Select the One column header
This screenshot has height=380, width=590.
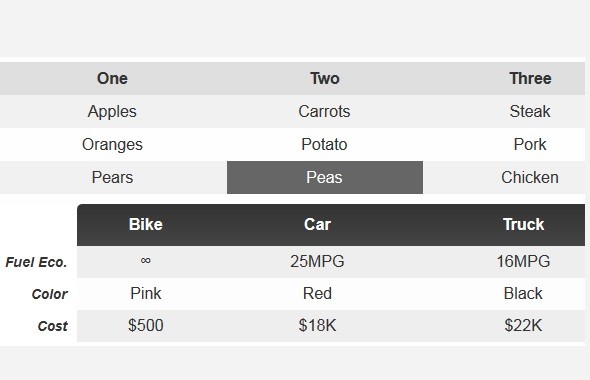(112, 78)
